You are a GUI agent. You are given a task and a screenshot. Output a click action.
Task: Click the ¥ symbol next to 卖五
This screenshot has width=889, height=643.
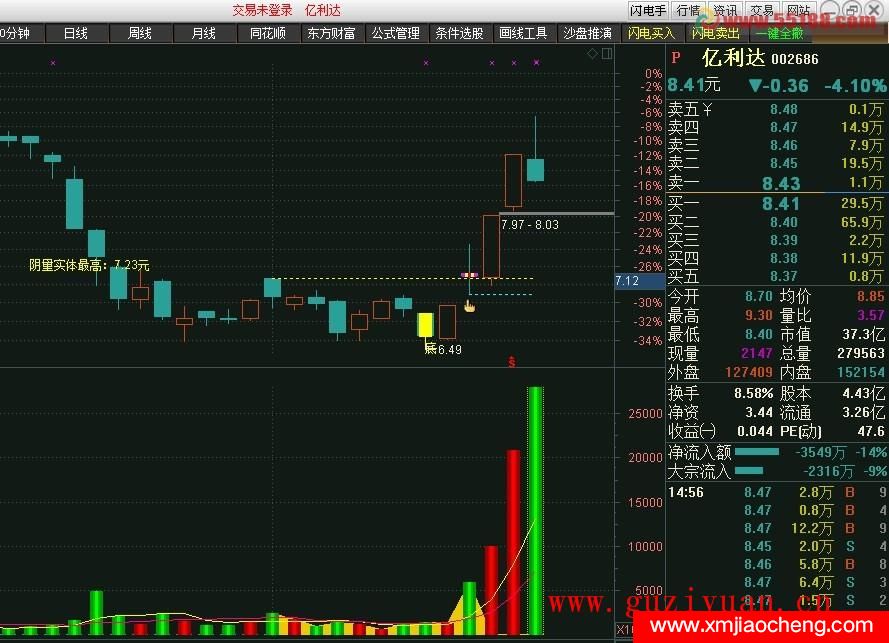708,109
